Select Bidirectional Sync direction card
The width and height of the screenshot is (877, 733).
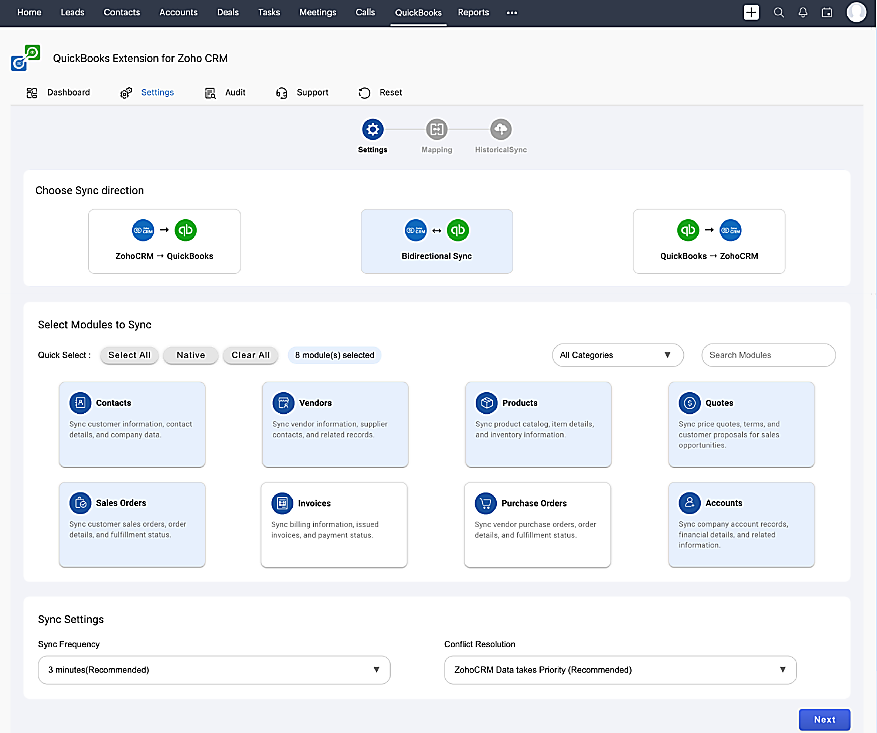coord(437,242)
